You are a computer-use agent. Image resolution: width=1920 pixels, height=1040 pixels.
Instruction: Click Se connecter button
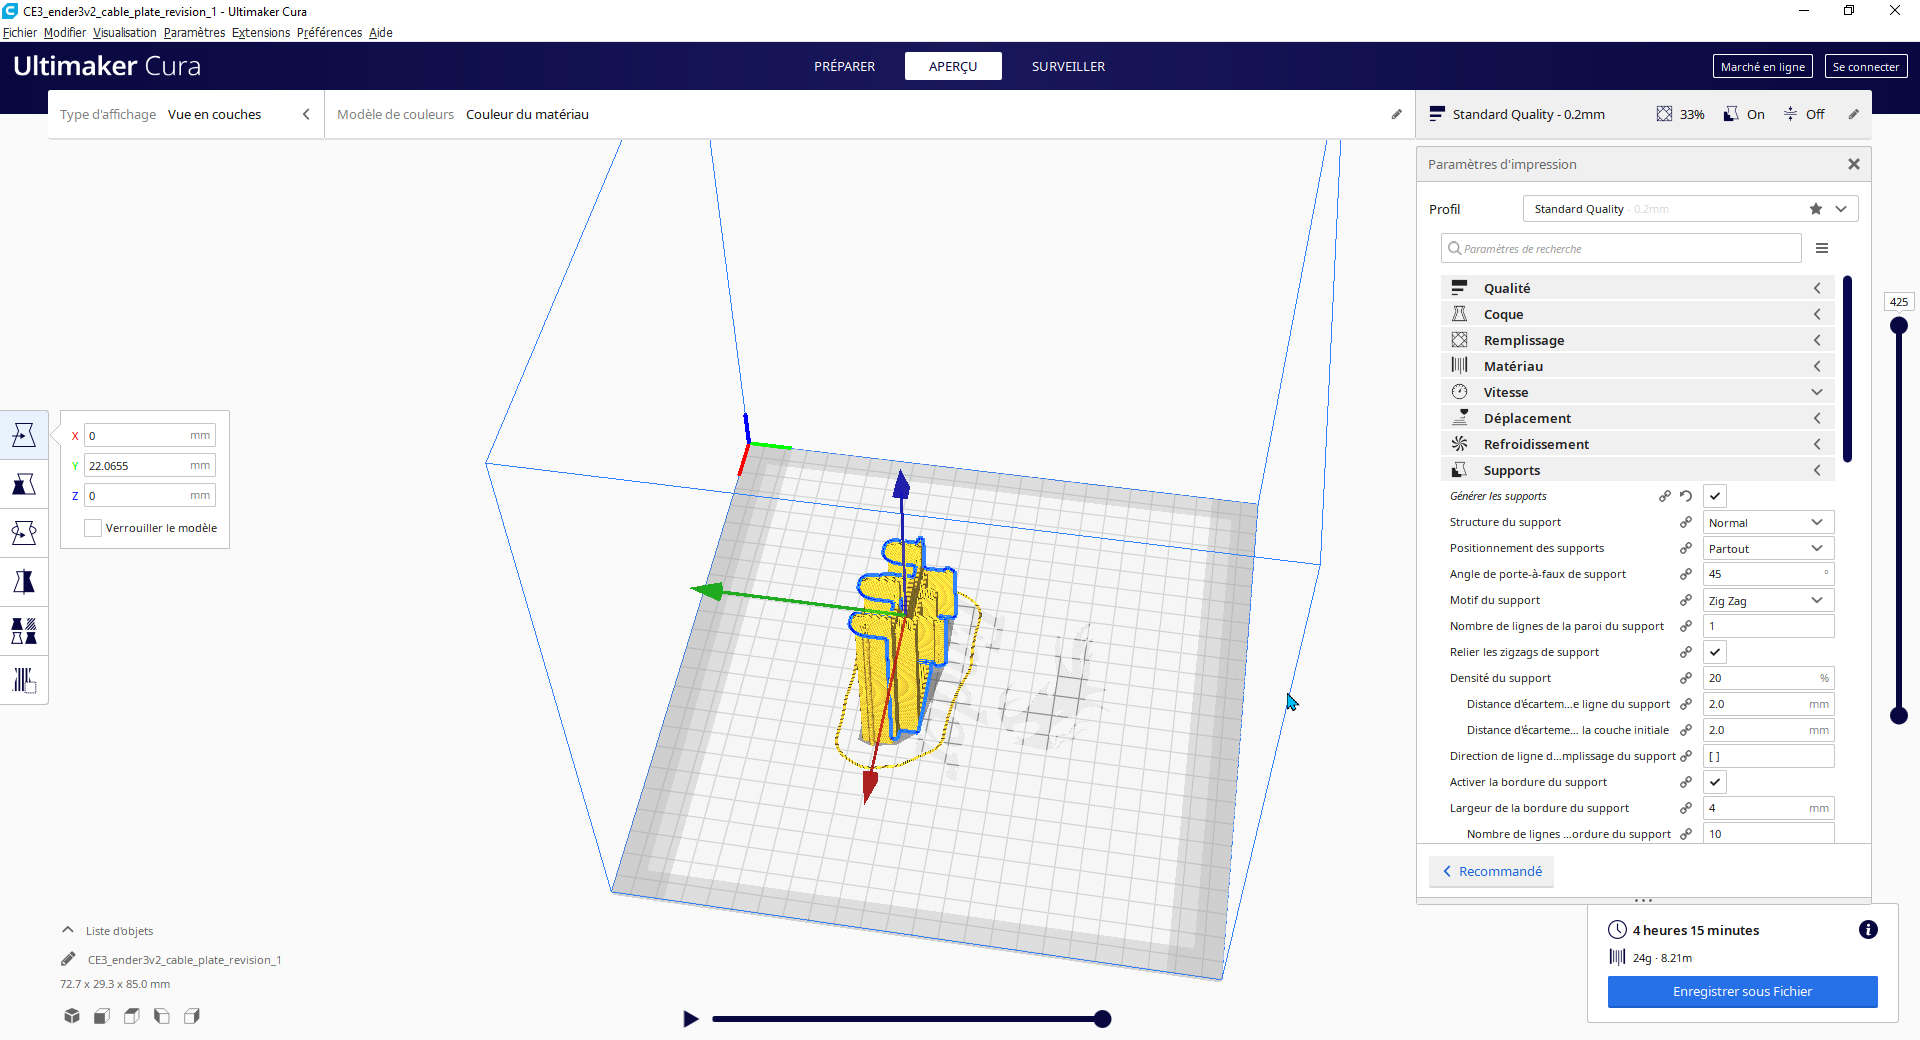1866,66
